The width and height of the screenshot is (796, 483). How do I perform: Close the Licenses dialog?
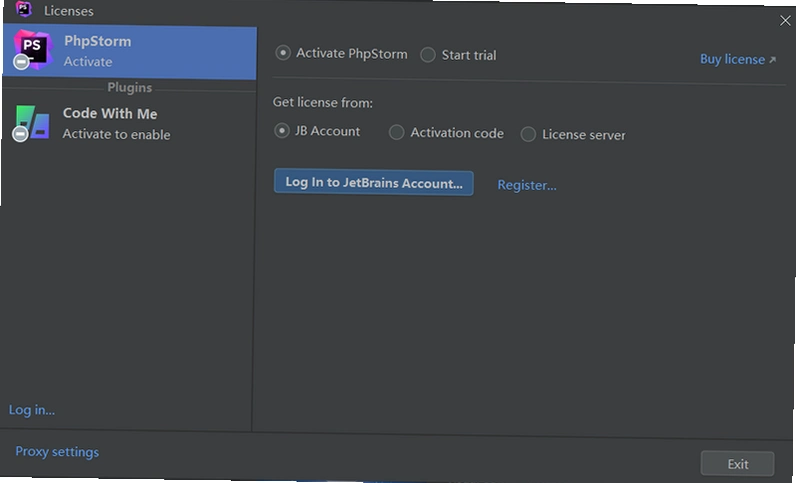(x=785, y=21)
